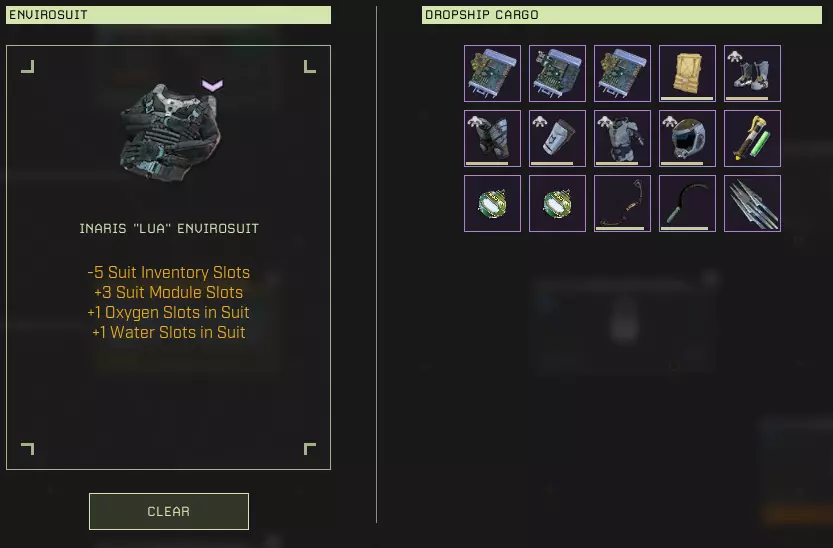The width and height of the screenshot is (833, 548).
Task: Click the ENVIROSUIT panel header
Action: [x=168, y=15]
